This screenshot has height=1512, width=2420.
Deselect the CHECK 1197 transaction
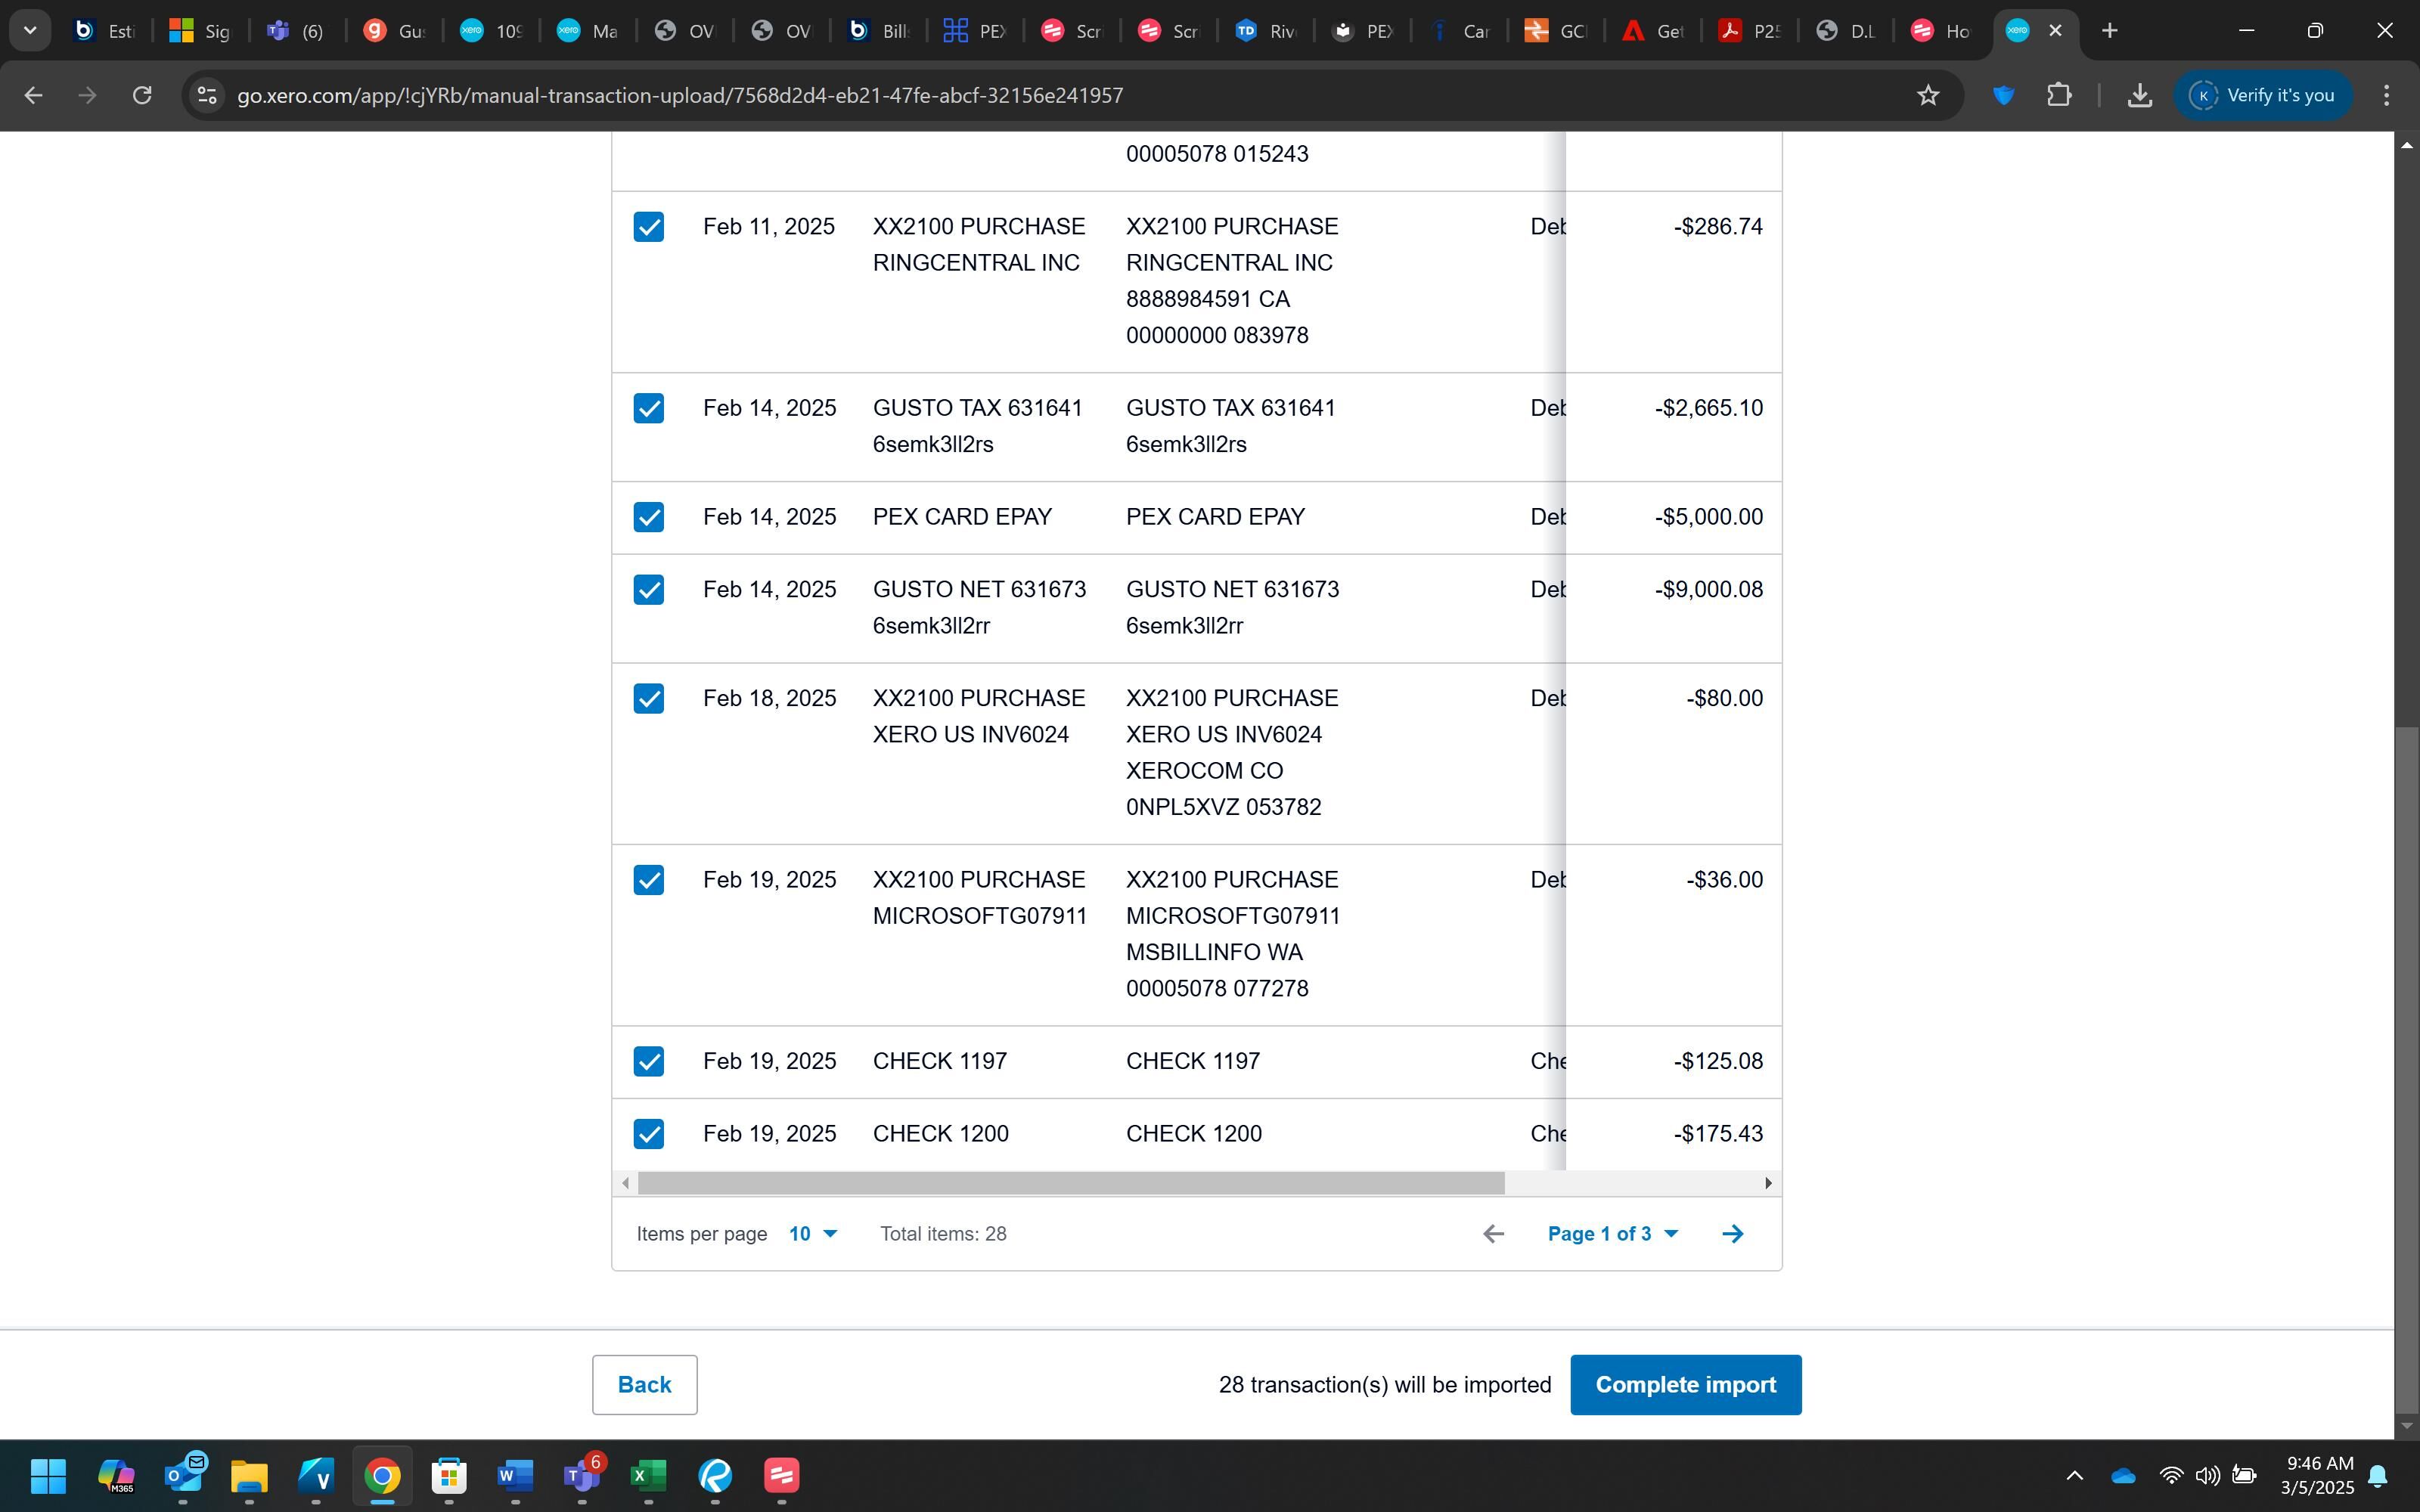[x=648, y=1061]
